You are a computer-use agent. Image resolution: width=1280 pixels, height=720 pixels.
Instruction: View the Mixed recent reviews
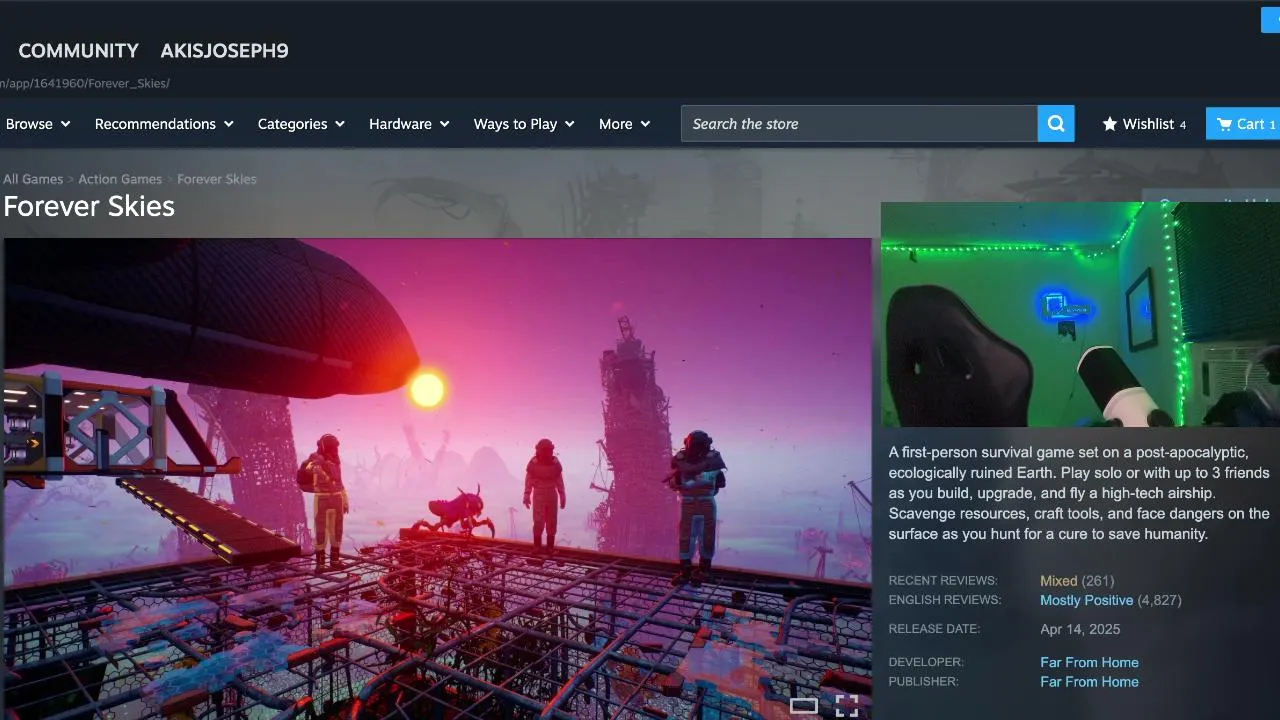(1059, 581)
